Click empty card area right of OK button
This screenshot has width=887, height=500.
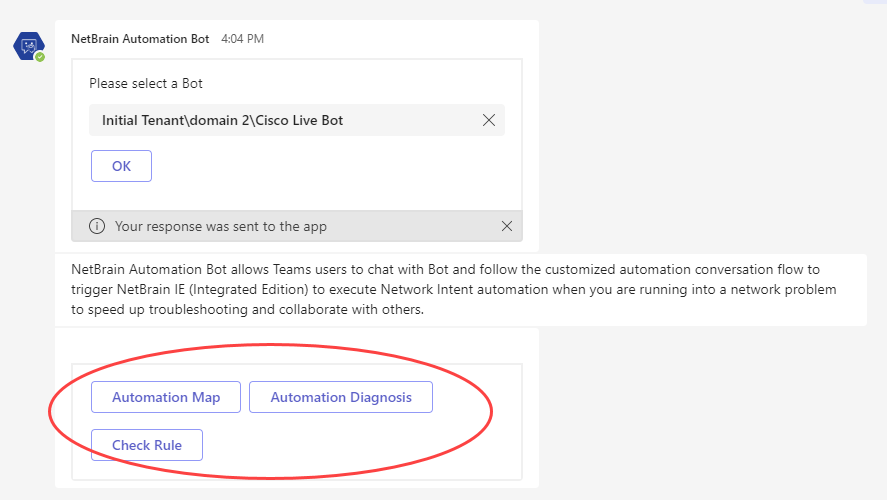(330, 166)
